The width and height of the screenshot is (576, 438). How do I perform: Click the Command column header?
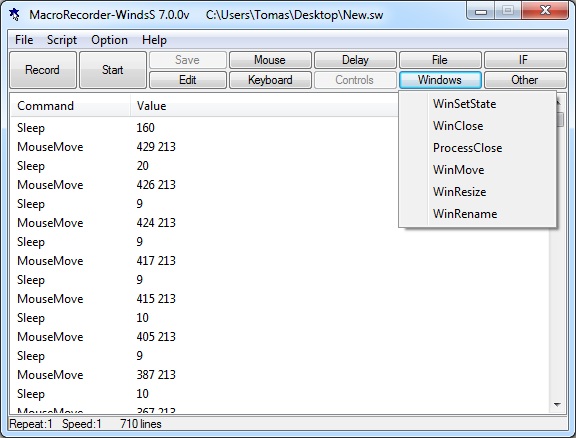click(71, 106)
